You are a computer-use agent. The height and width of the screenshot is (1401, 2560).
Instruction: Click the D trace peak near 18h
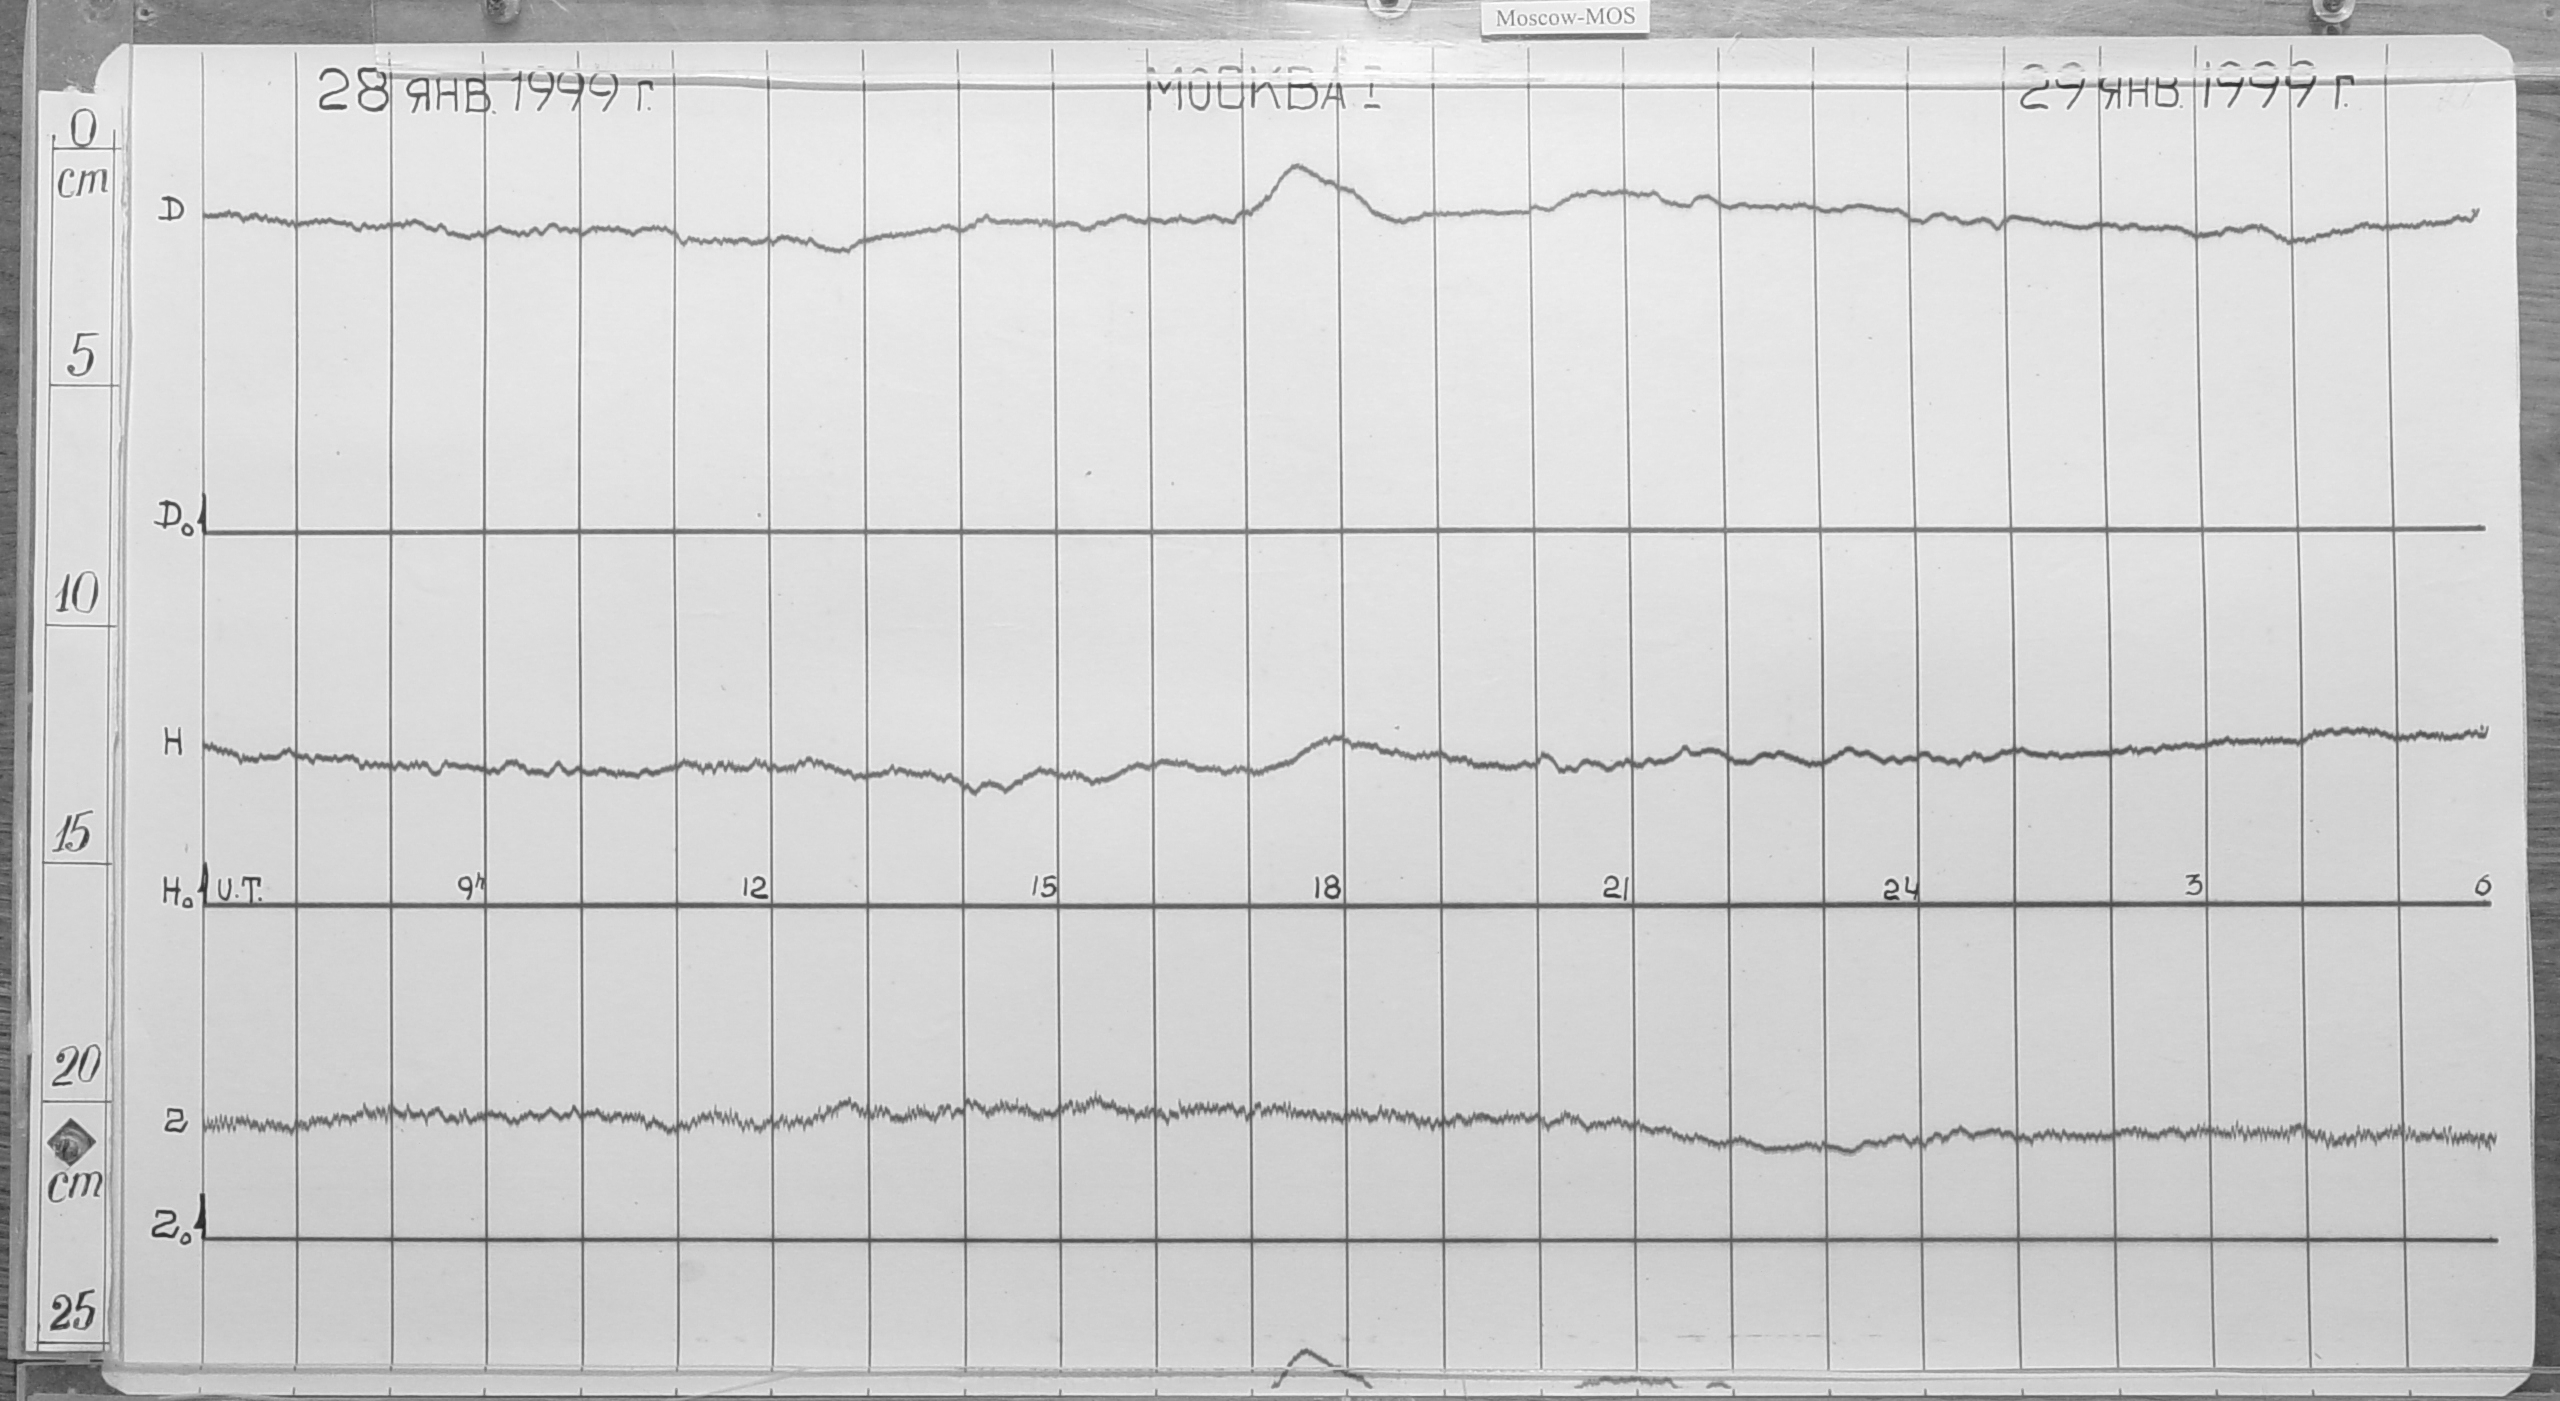(x=1297, y=167)
